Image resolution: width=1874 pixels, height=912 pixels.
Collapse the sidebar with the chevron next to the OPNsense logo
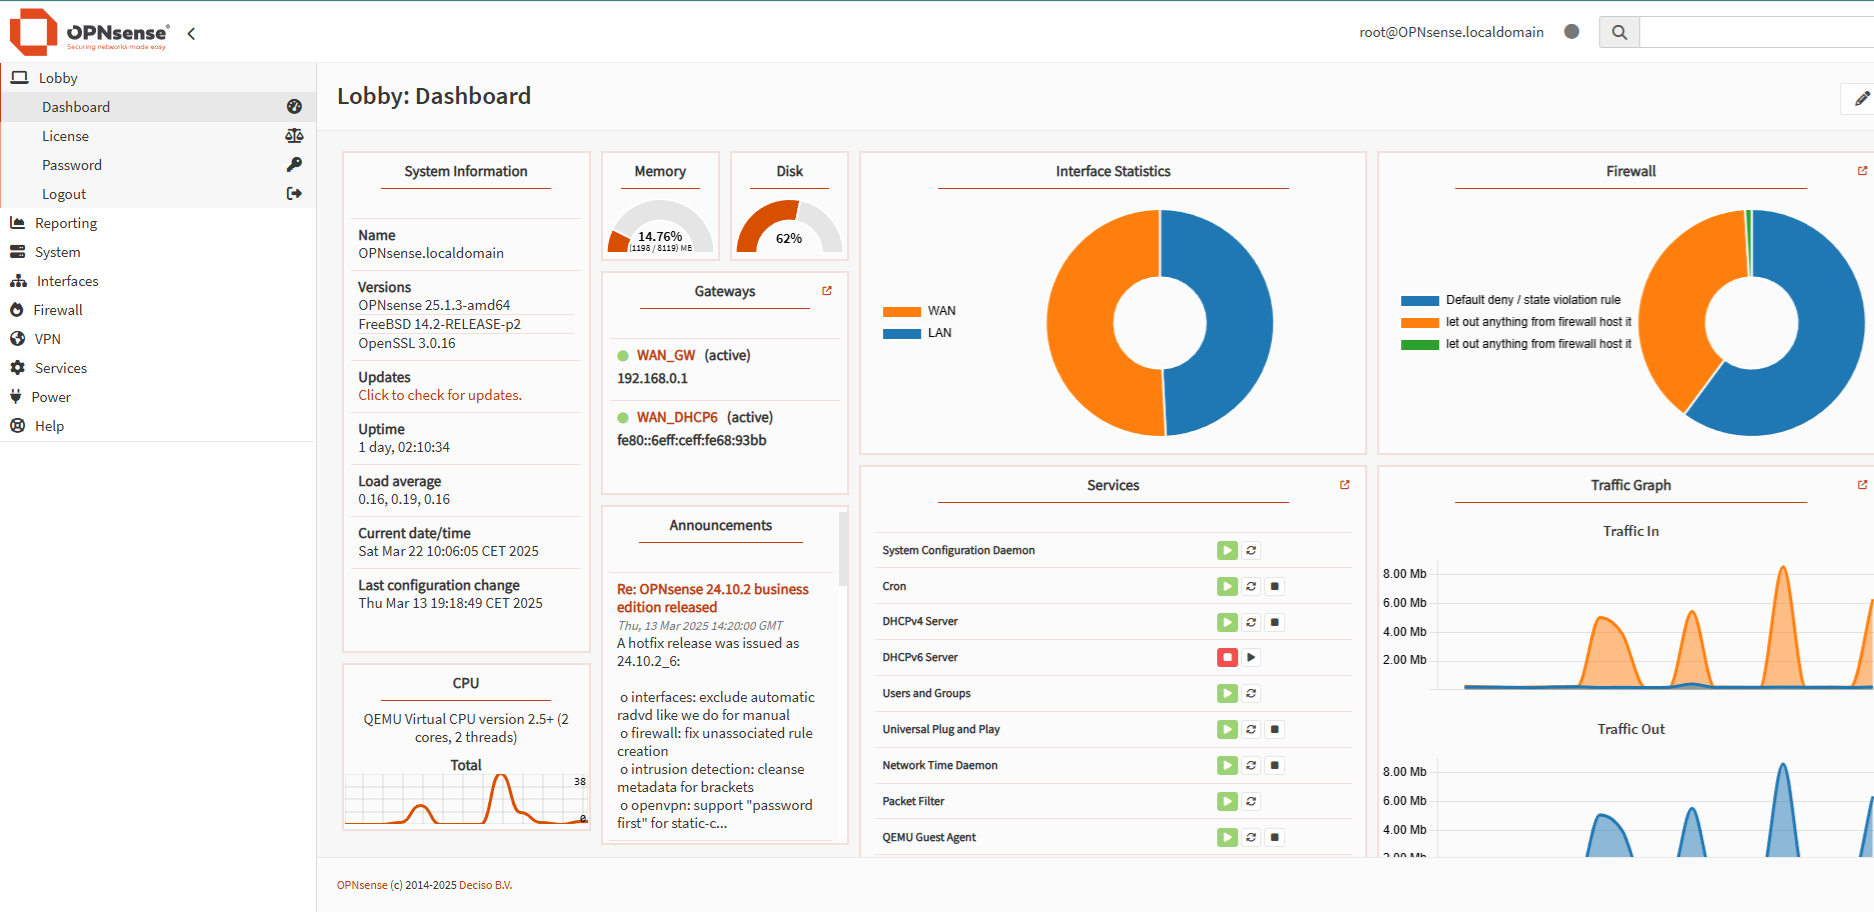pyautogui.click(x=191, y=33)
